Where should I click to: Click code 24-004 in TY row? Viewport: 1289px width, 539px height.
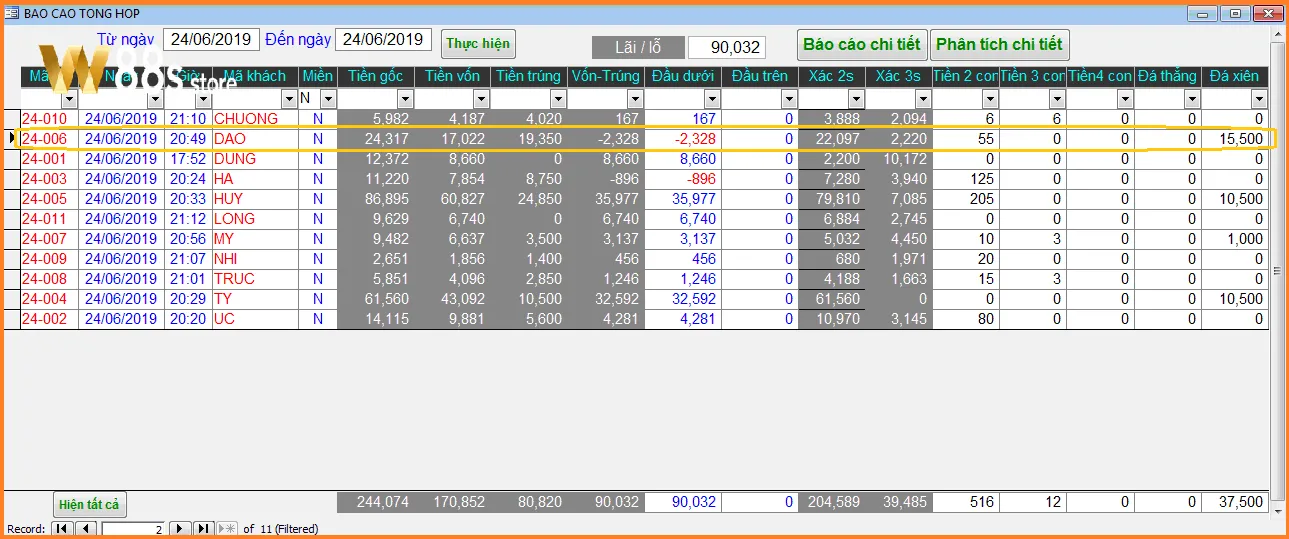click(44, 299)
